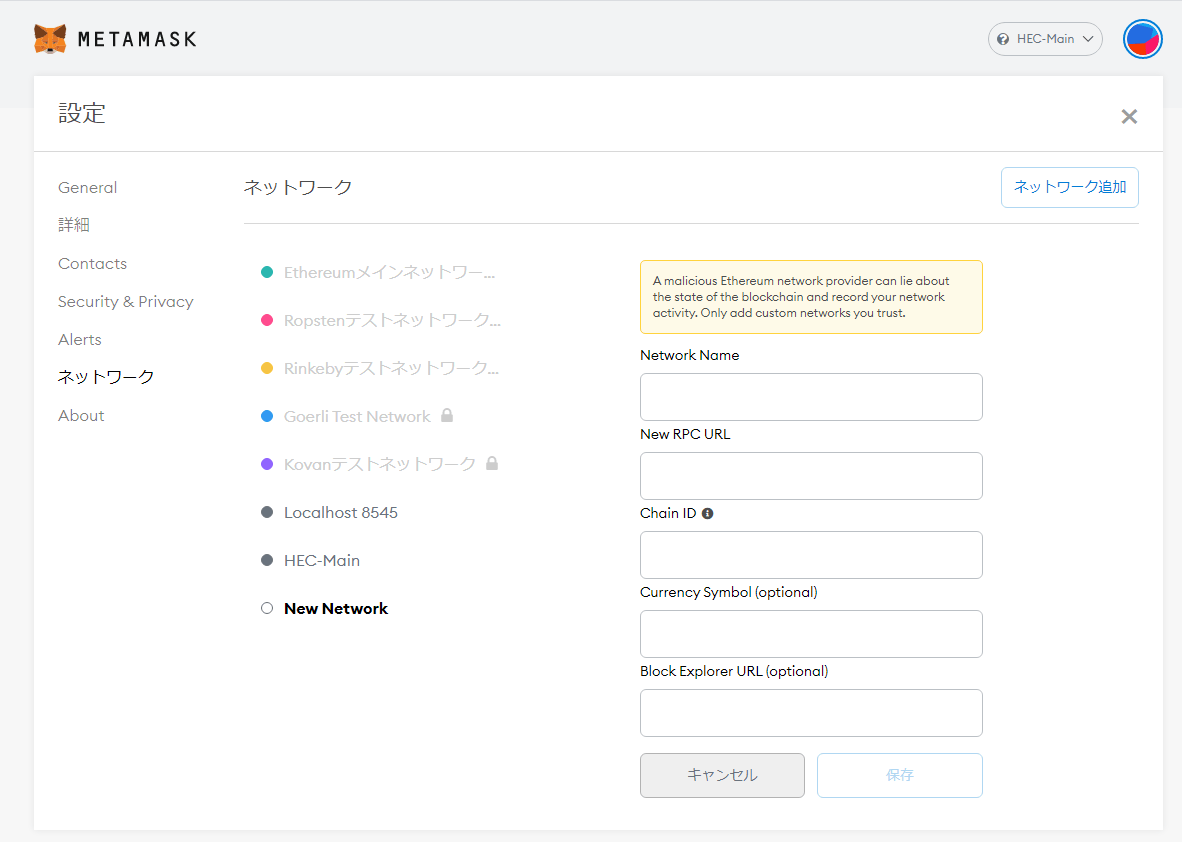Image resolution: width=1182 pixels, height=842 pixels.
Task: Click the green dot beside Ethereumメインネットワーク
Action: pos(267,272)
